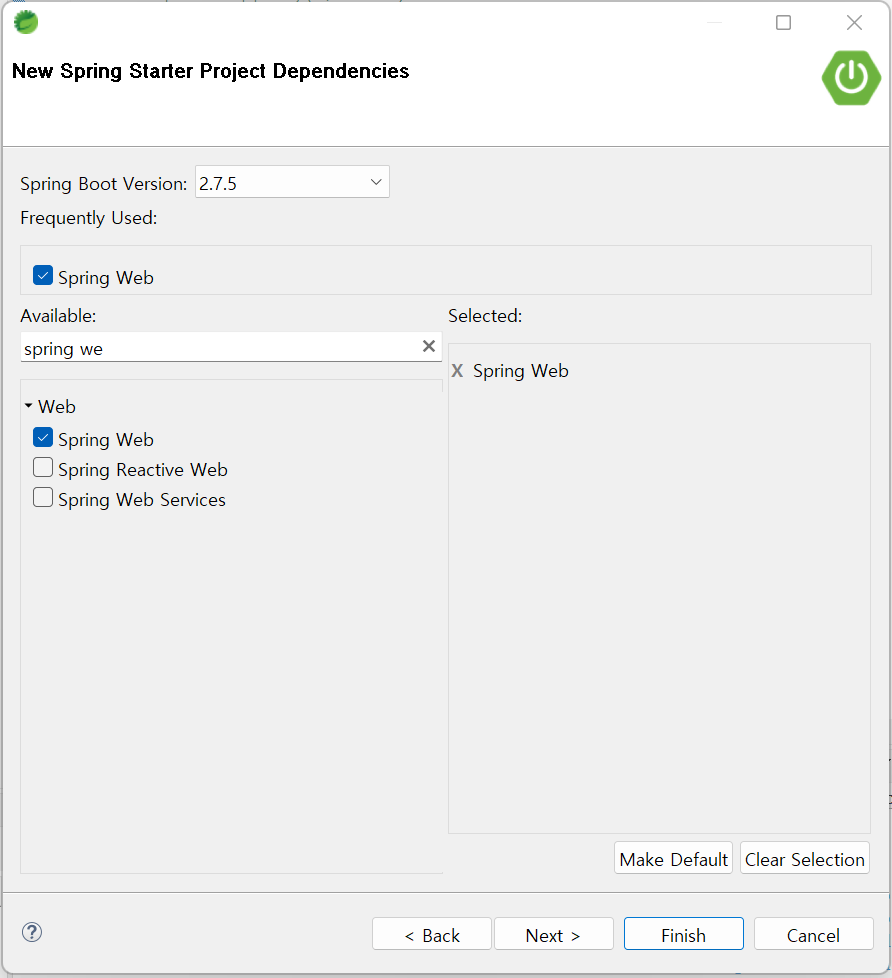Close the dialog with the title bar X
892x978 pixels.
click(x=854, y=22)
